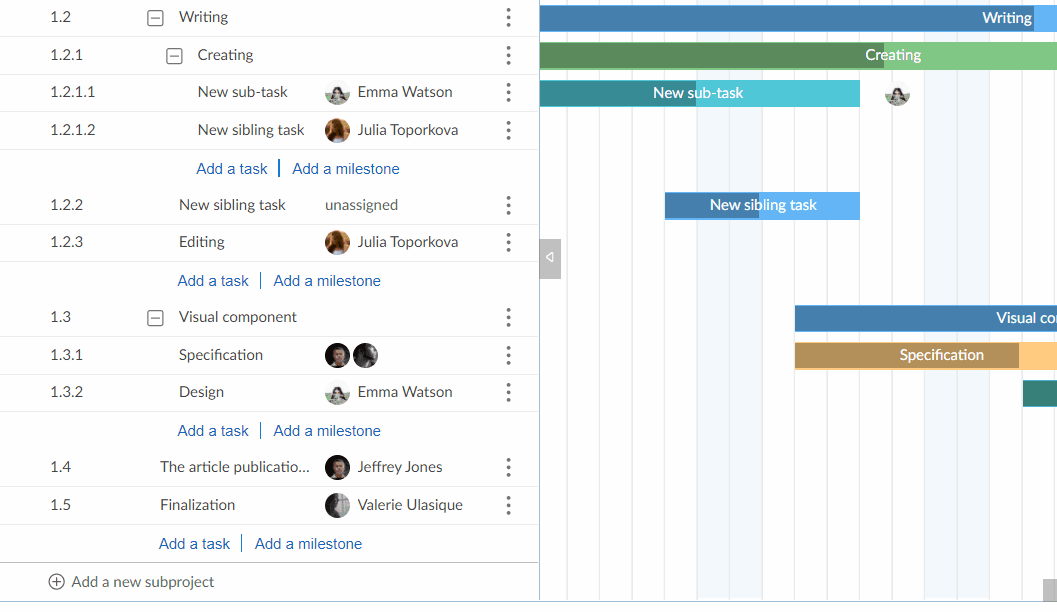Click the unassigned field for task 1.2.2
Viewport: 1057px width, 612px height.
tap(361, 205)
